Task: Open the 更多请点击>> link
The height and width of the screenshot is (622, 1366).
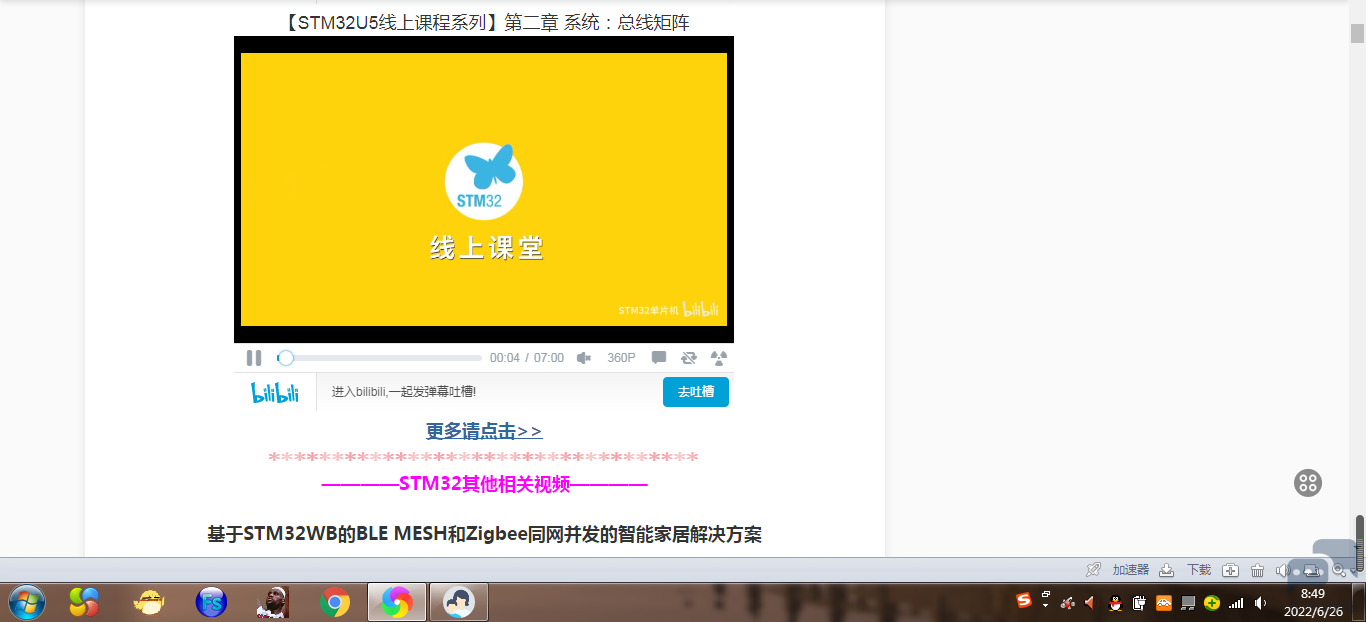Action: (484, 431)
